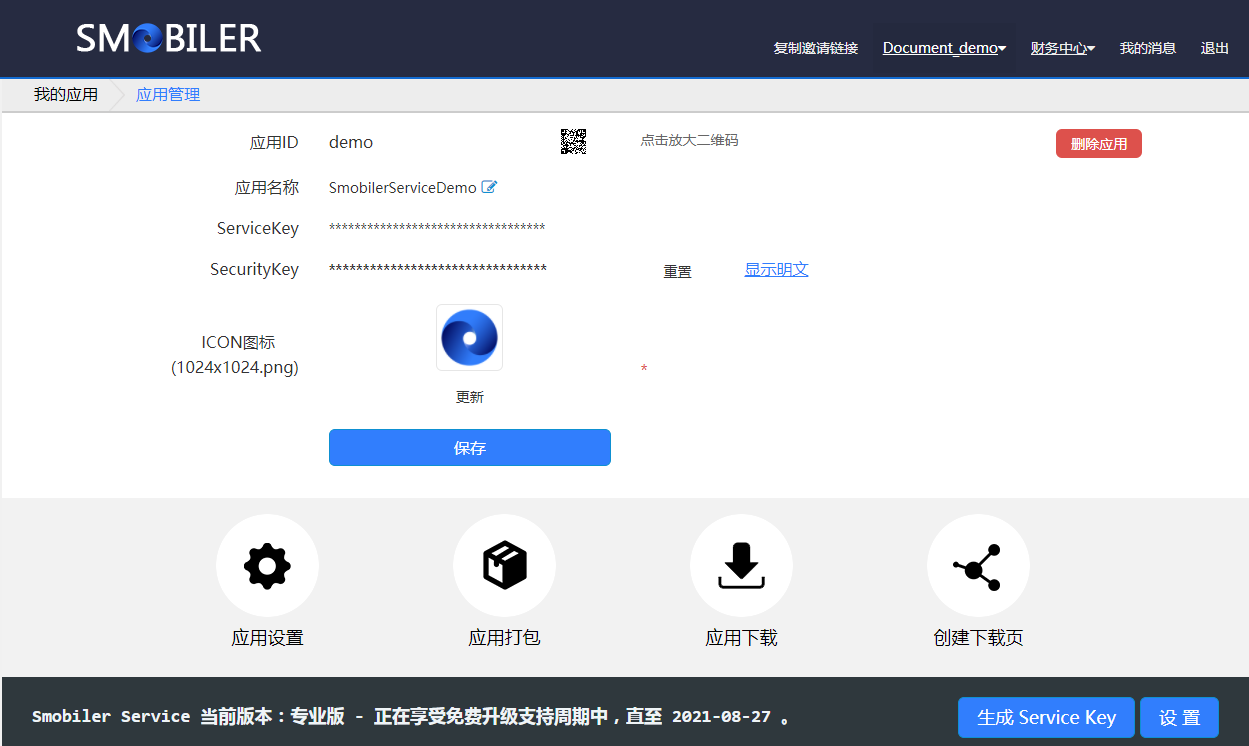The image size is (1249, 746).
Task: Click the Smobiler Service version text
Action: click(x=410, y=717)
